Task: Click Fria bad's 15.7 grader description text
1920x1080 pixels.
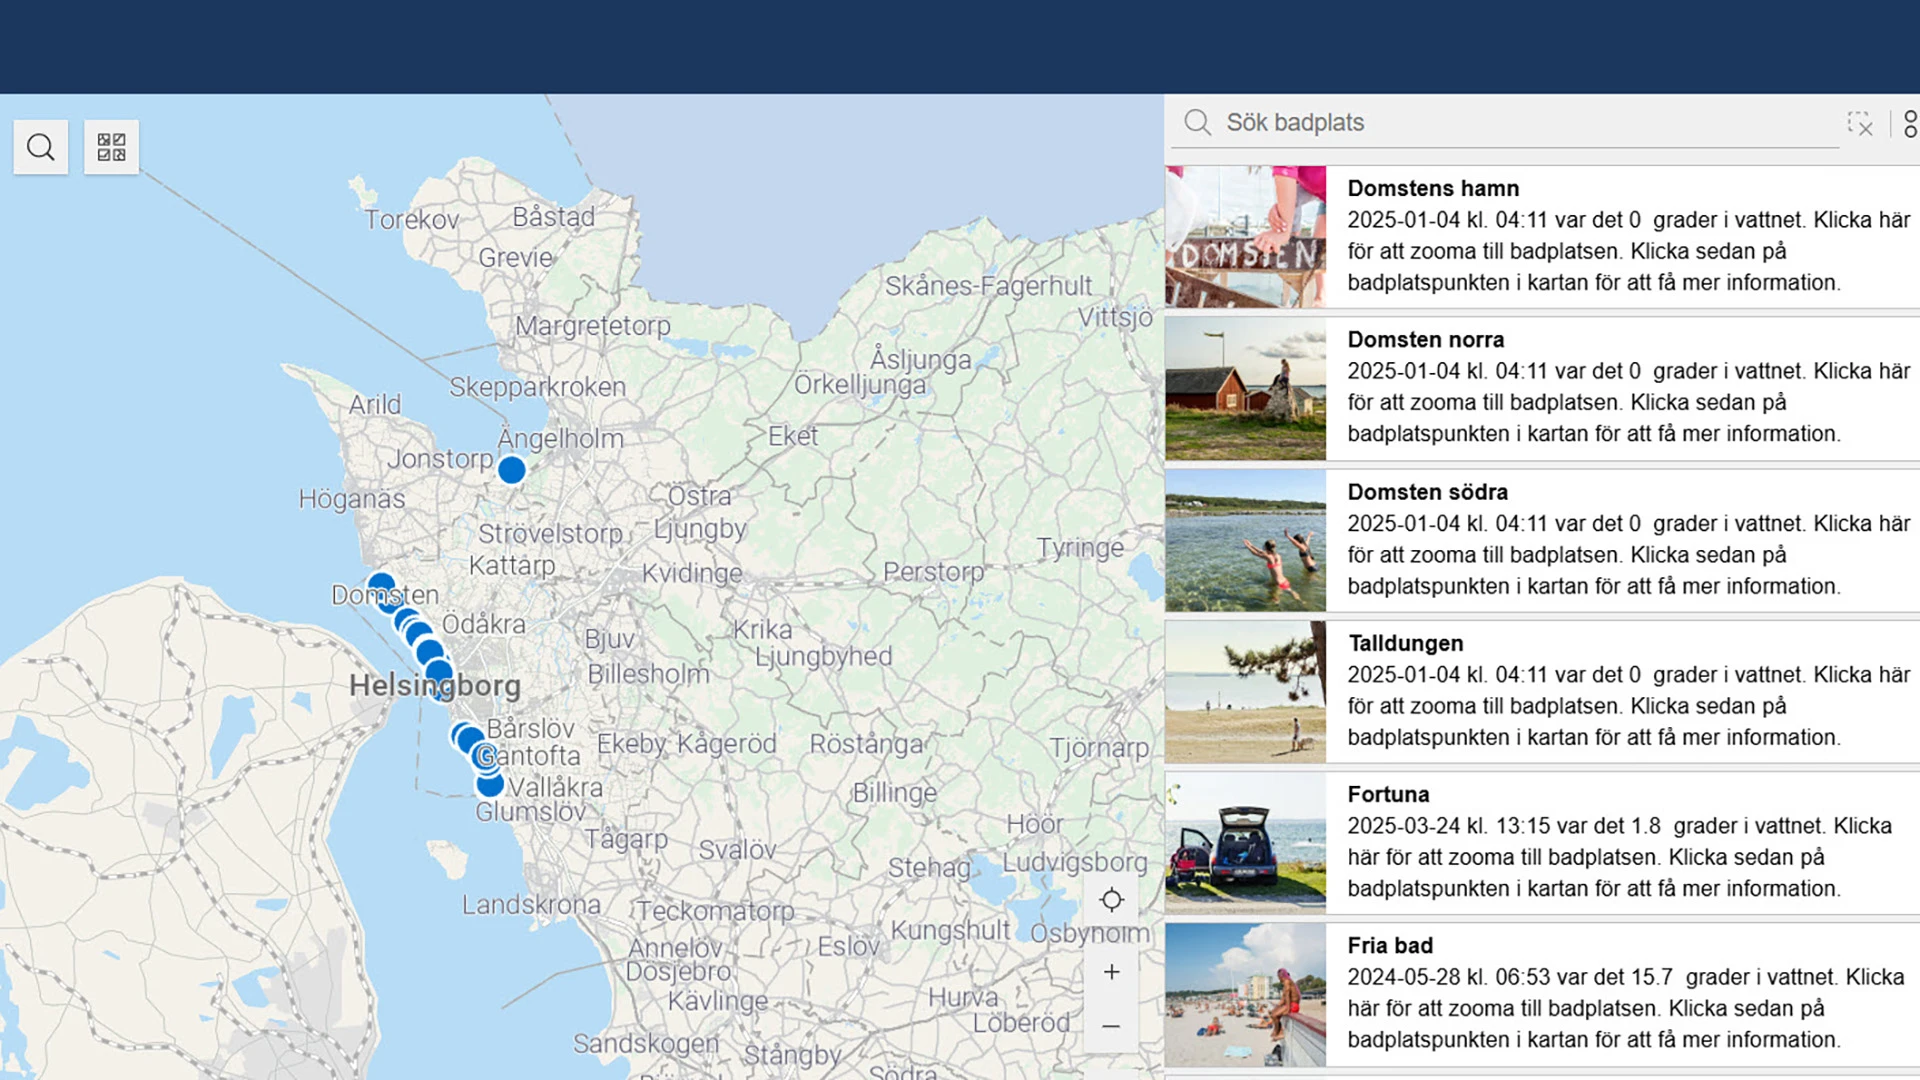Action: click(x=1625, y=1008)
